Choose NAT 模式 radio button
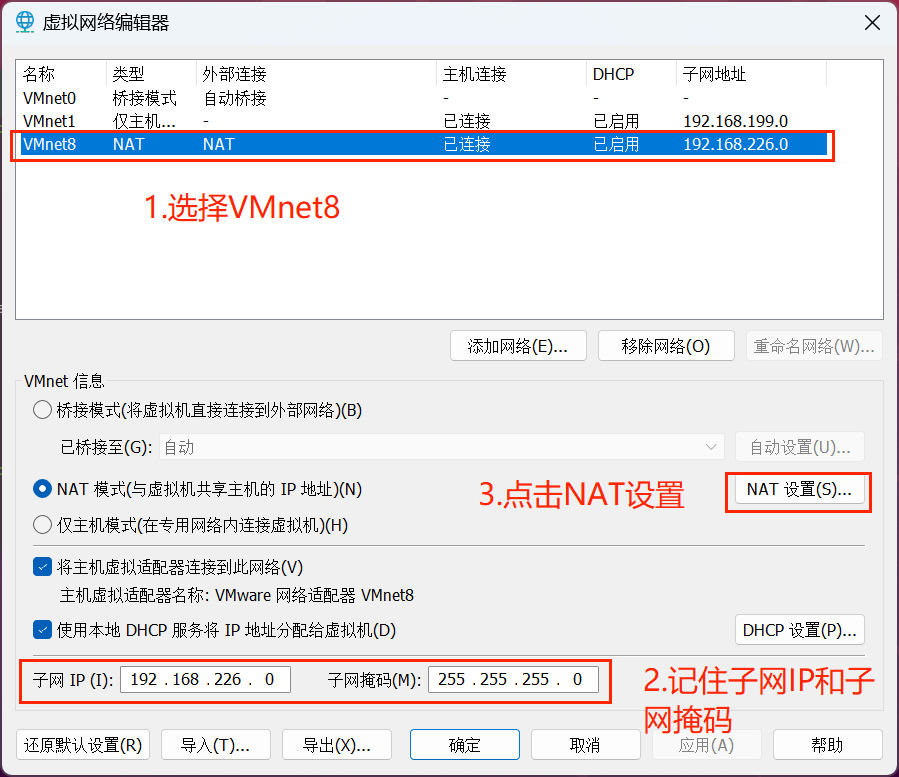Viewport: 899px width, 777px height. (43, 489)
